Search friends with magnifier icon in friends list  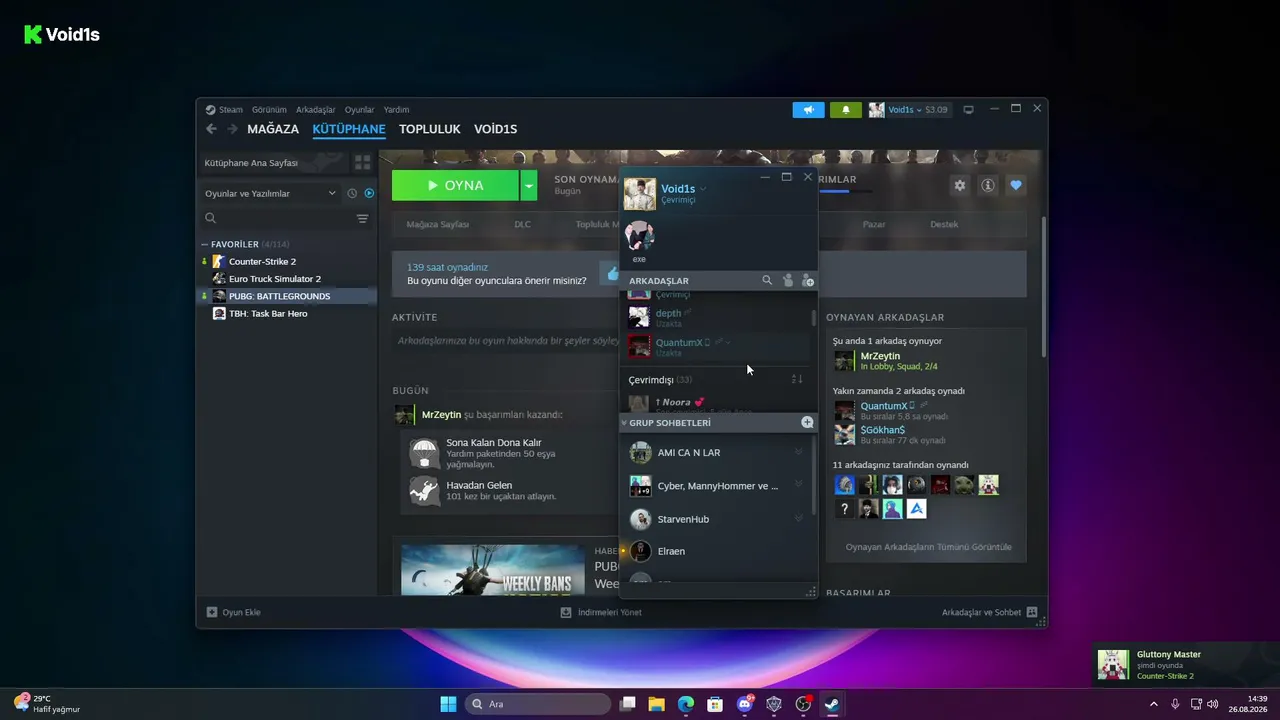pyautogui.click(x=767, y=281)
